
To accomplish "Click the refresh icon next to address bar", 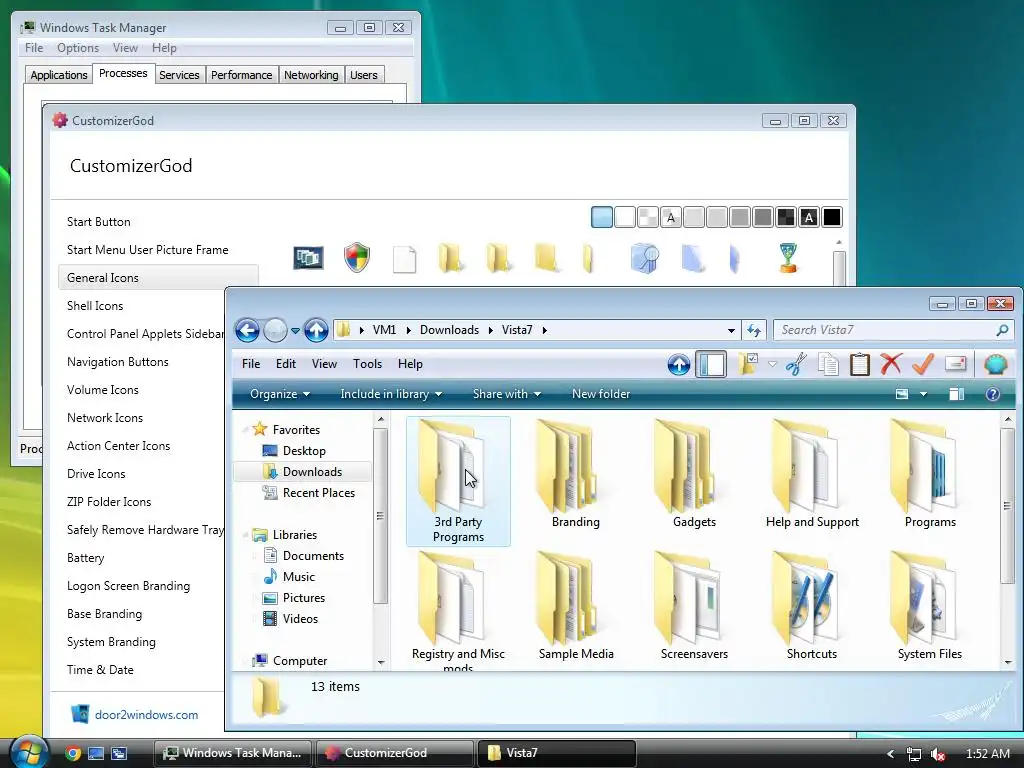I will (x=754, y=330).
